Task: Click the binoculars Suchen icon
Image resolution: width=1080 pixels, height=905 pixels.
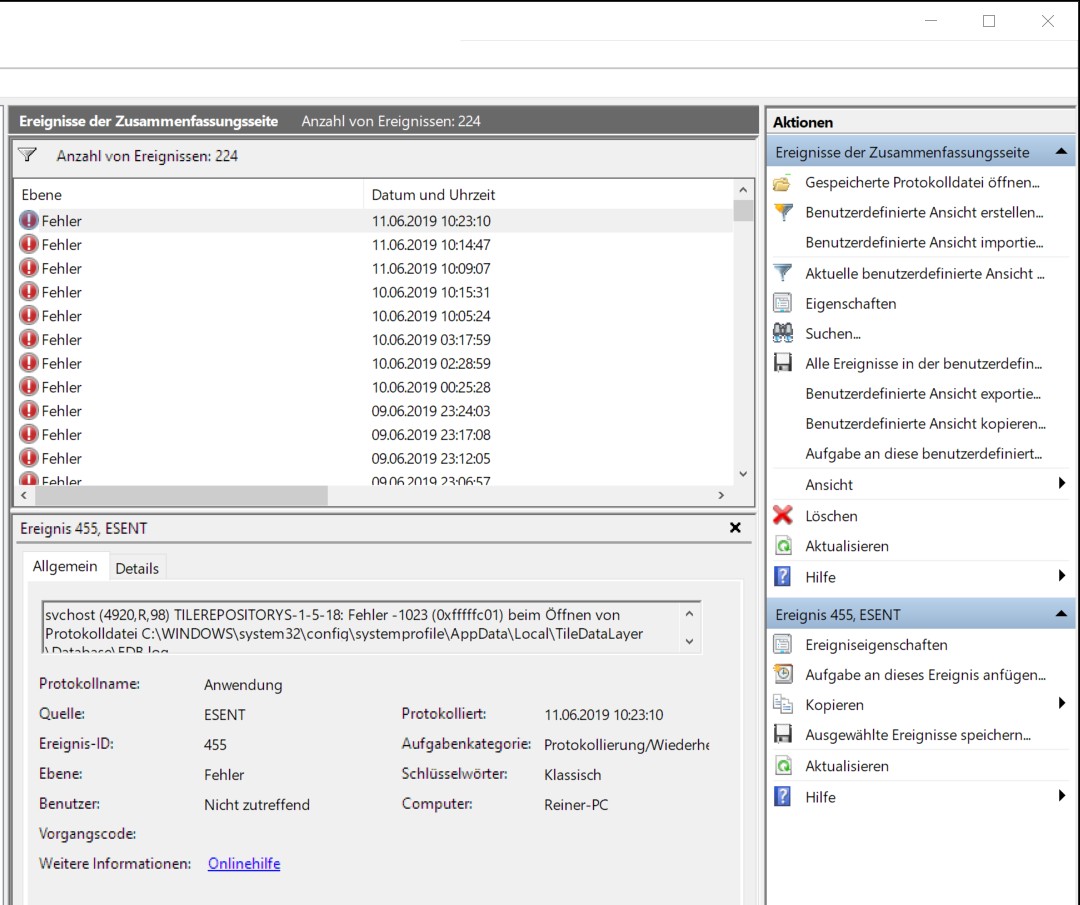Action: (x=782, y=333)
